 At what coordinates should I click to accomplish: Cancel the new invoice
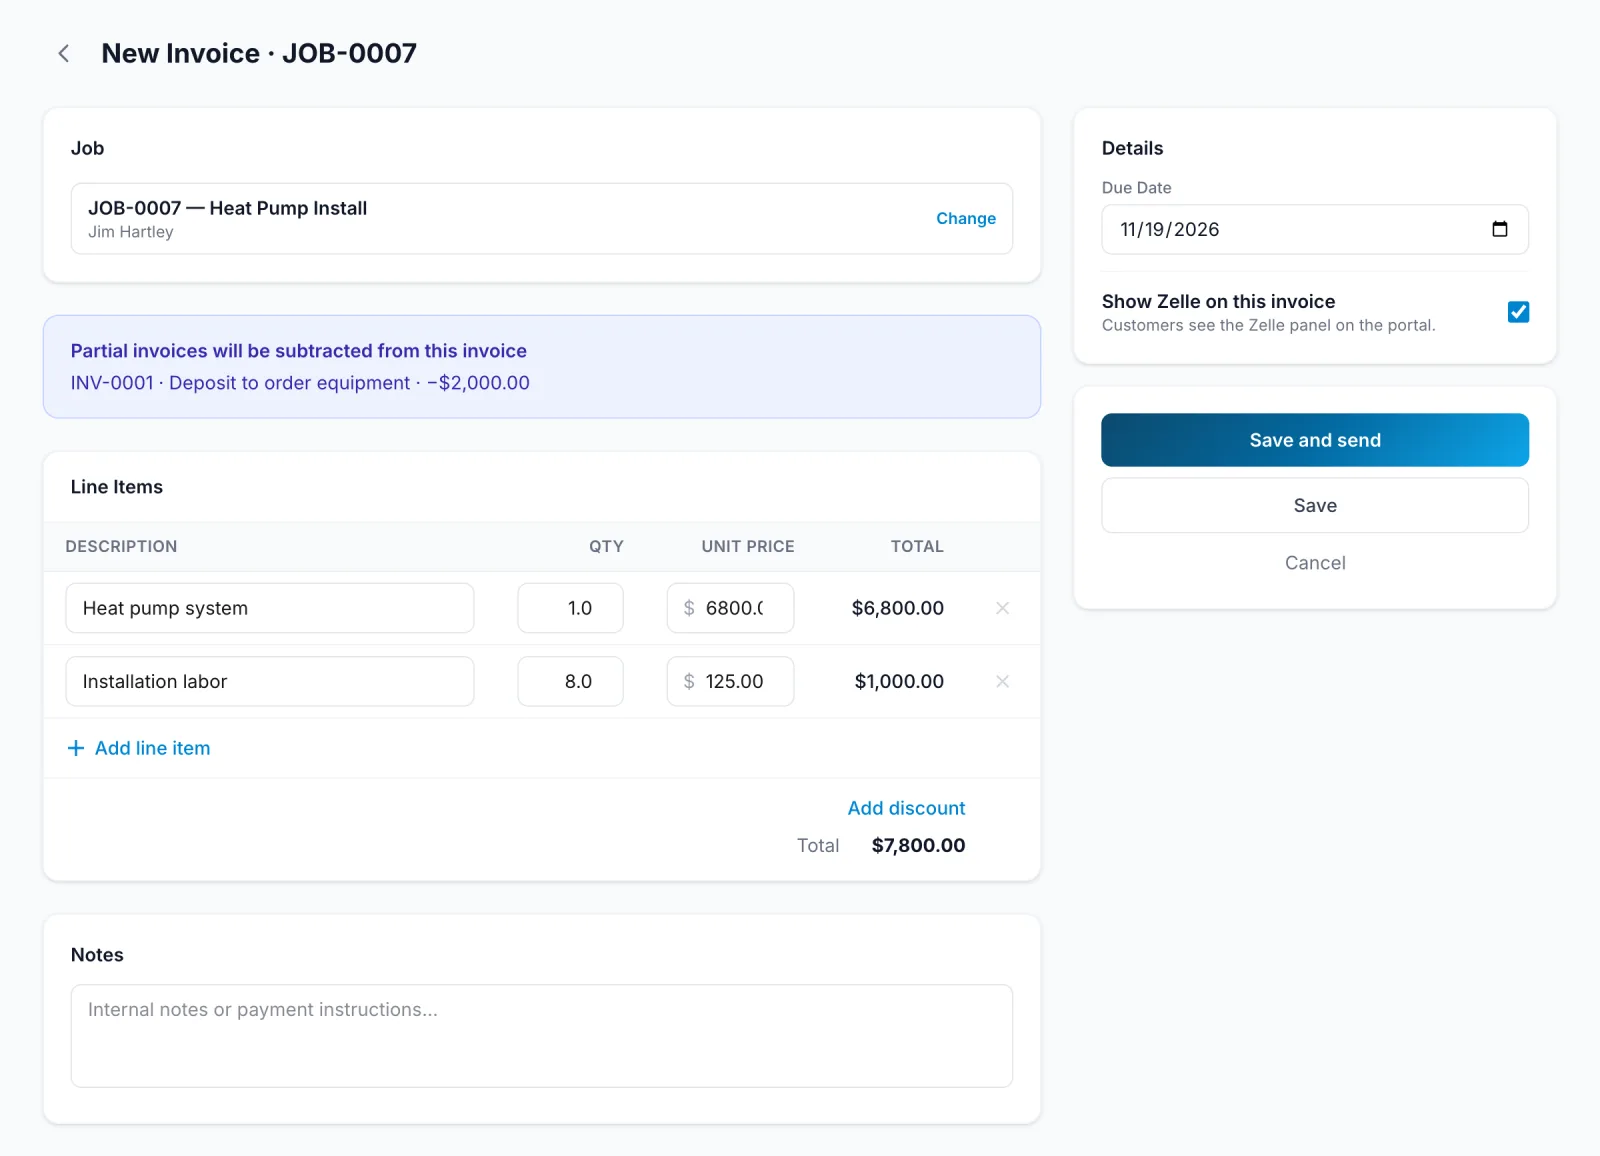point(1315,563)
